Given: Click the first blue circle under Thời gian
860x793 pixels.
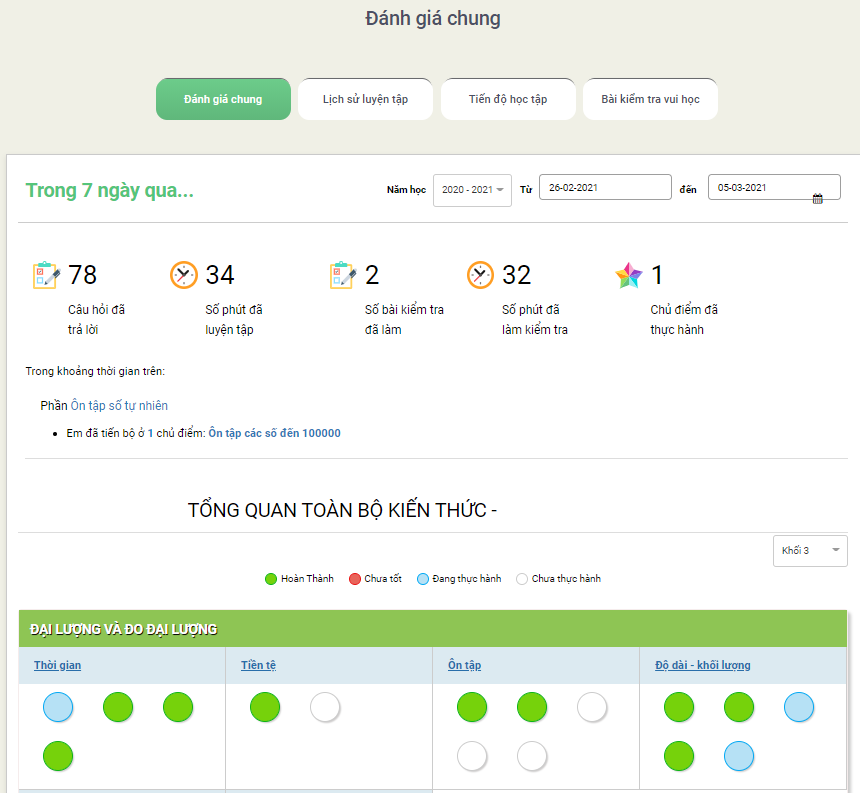Looking at the screenshot, I should click(x=58, y=707).
